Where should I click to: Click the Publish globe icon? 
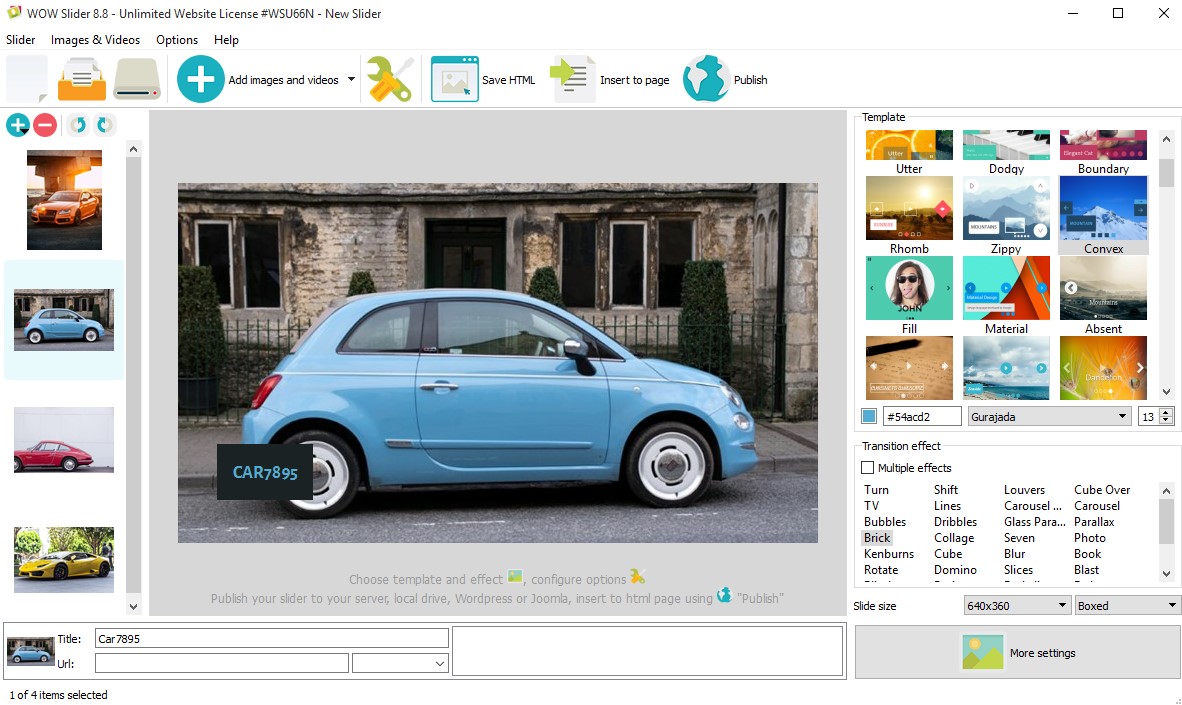click(706, 79)
